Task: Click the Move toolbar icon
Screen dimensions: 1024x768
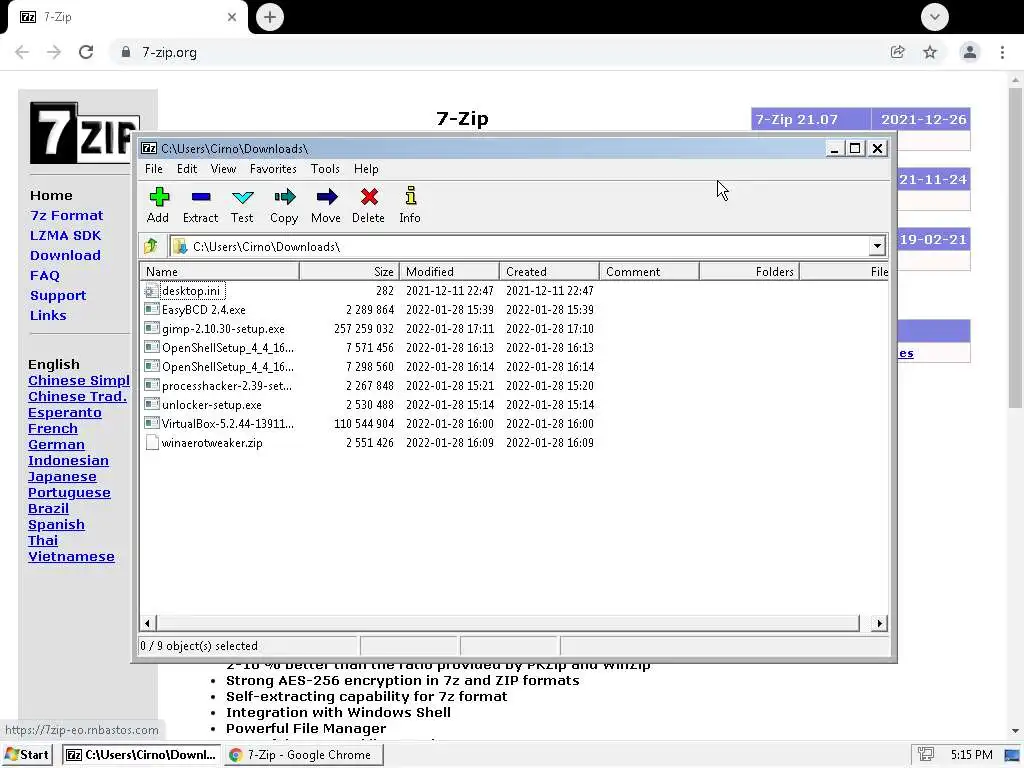Action: [x=327, y=197]
